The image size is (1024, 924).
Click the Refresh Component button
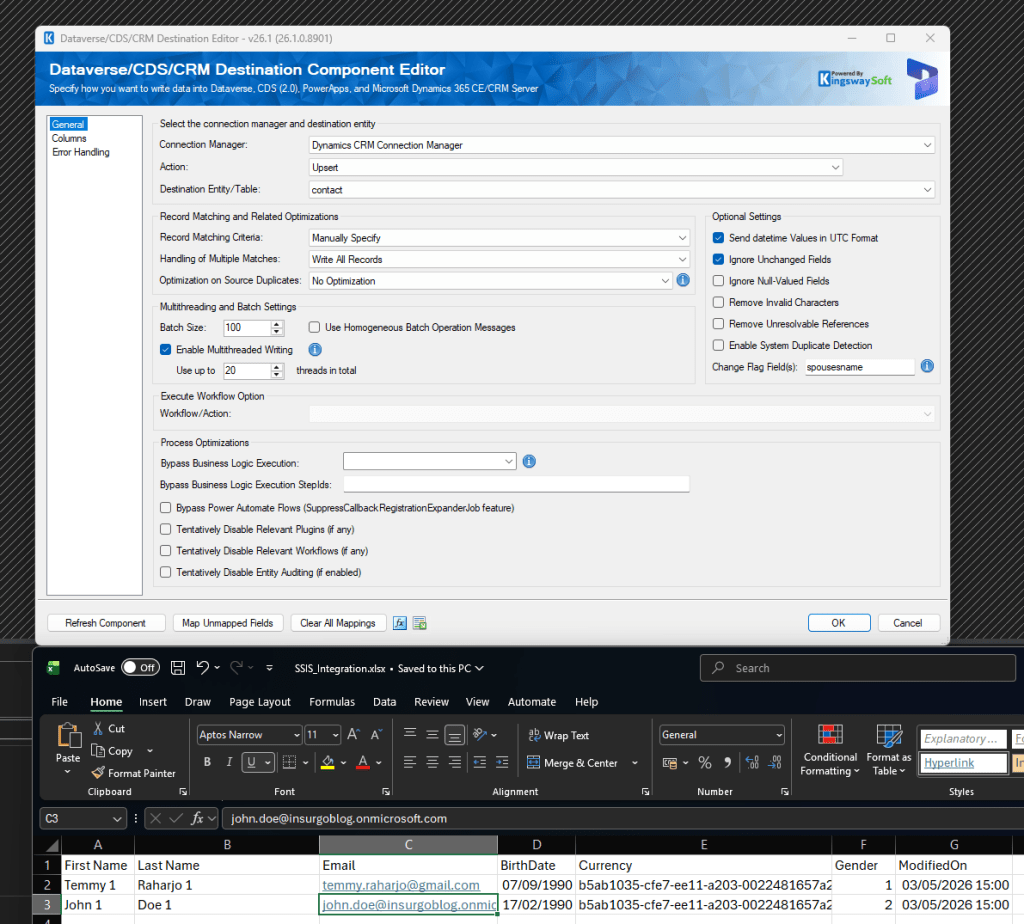click(106, 623)
